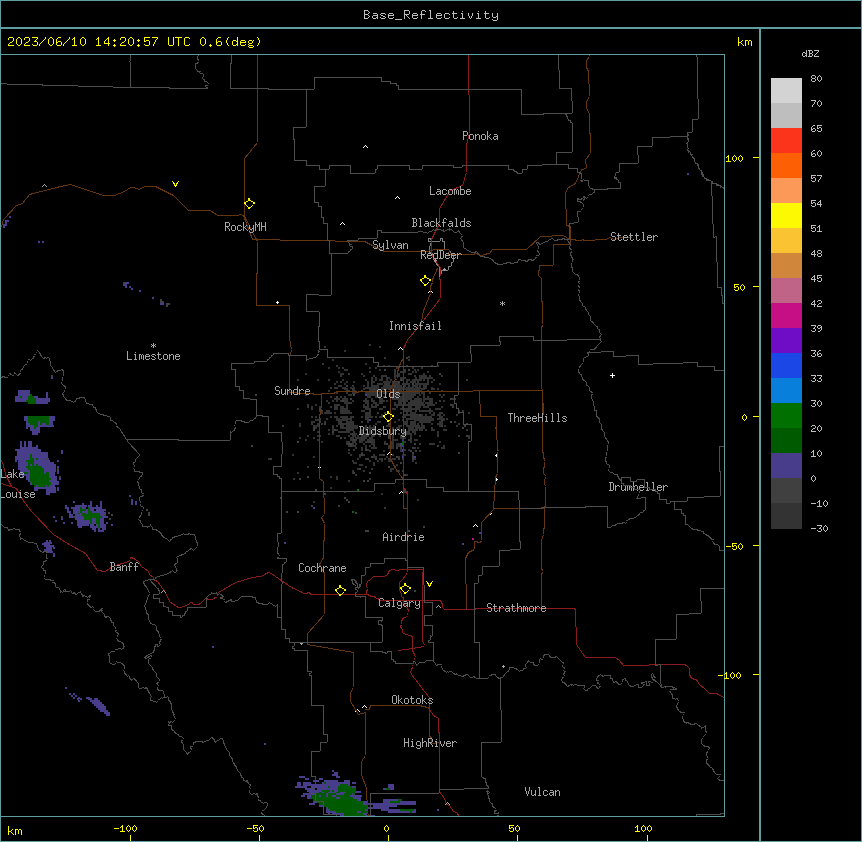Select the white plus marker north of Drumheller
Screen dimensions: 862x842
(612, 375)
